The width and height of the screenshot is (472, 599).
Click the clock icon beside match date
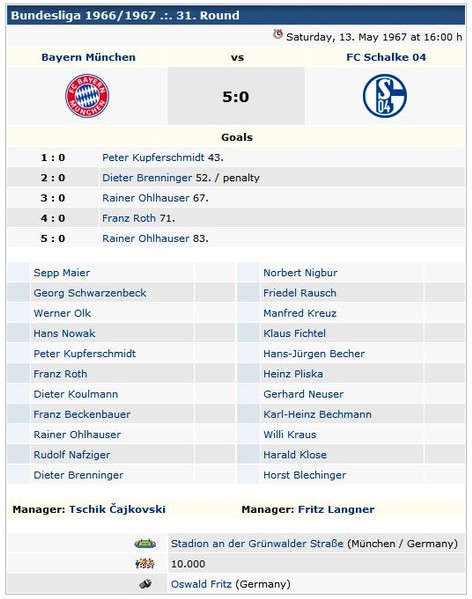[278, 35]
